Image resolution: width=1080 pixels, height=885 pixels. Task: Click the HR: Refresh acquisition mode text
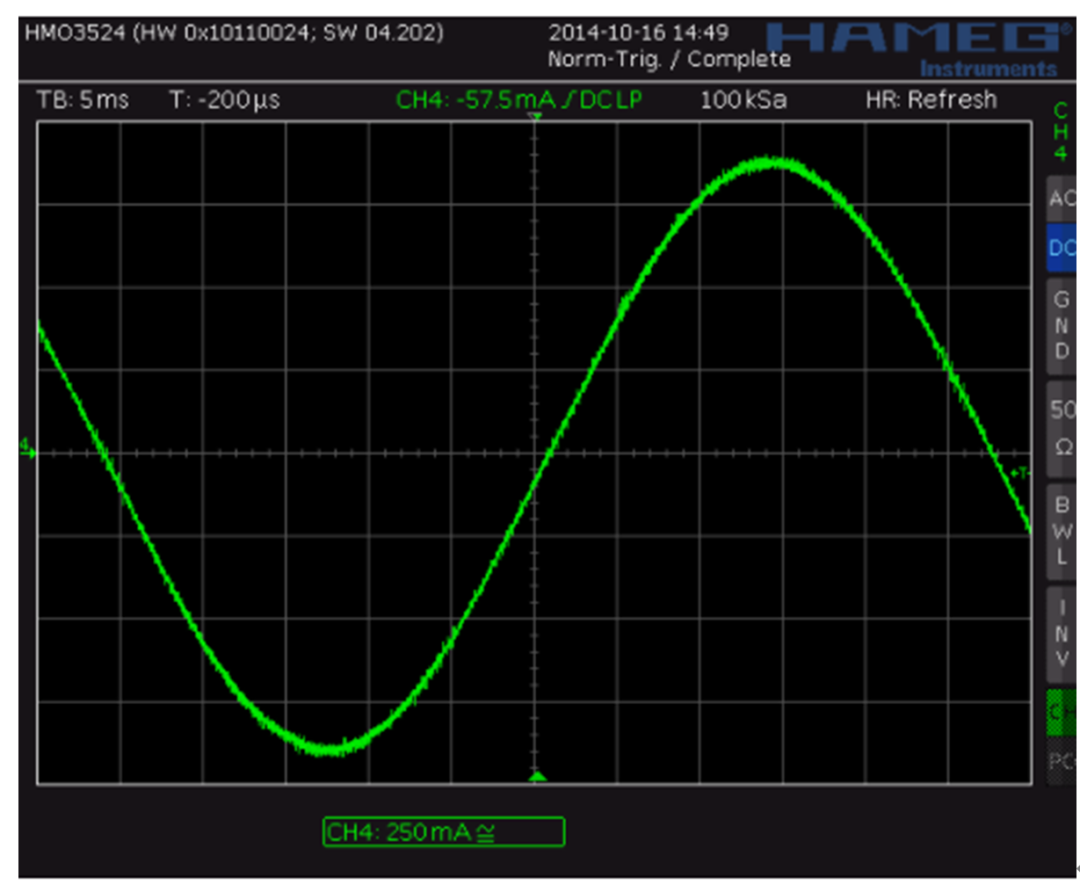[931, 100]
